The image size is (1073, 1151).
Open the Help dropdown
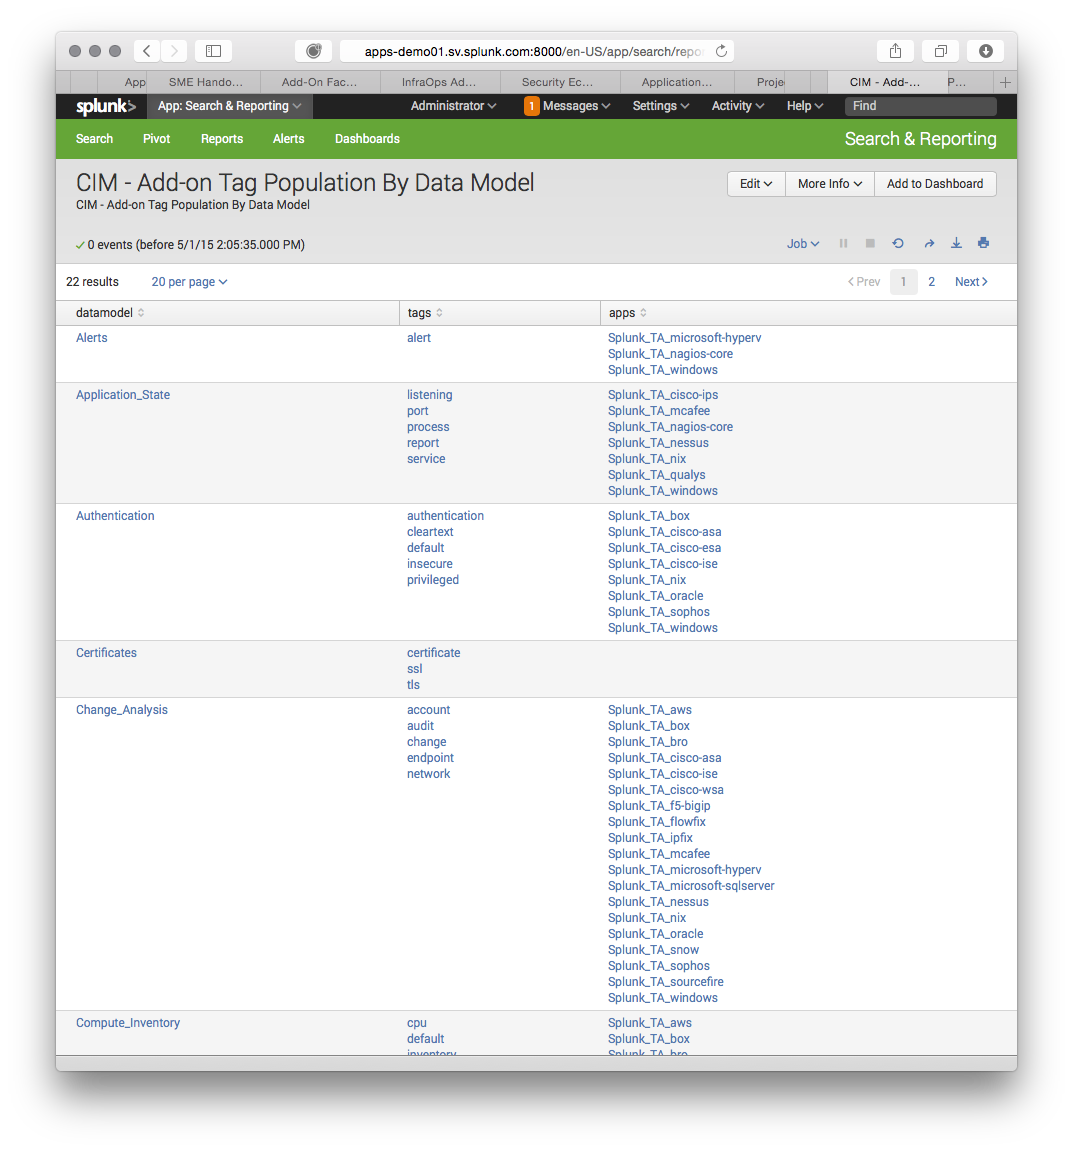point(805,106)
